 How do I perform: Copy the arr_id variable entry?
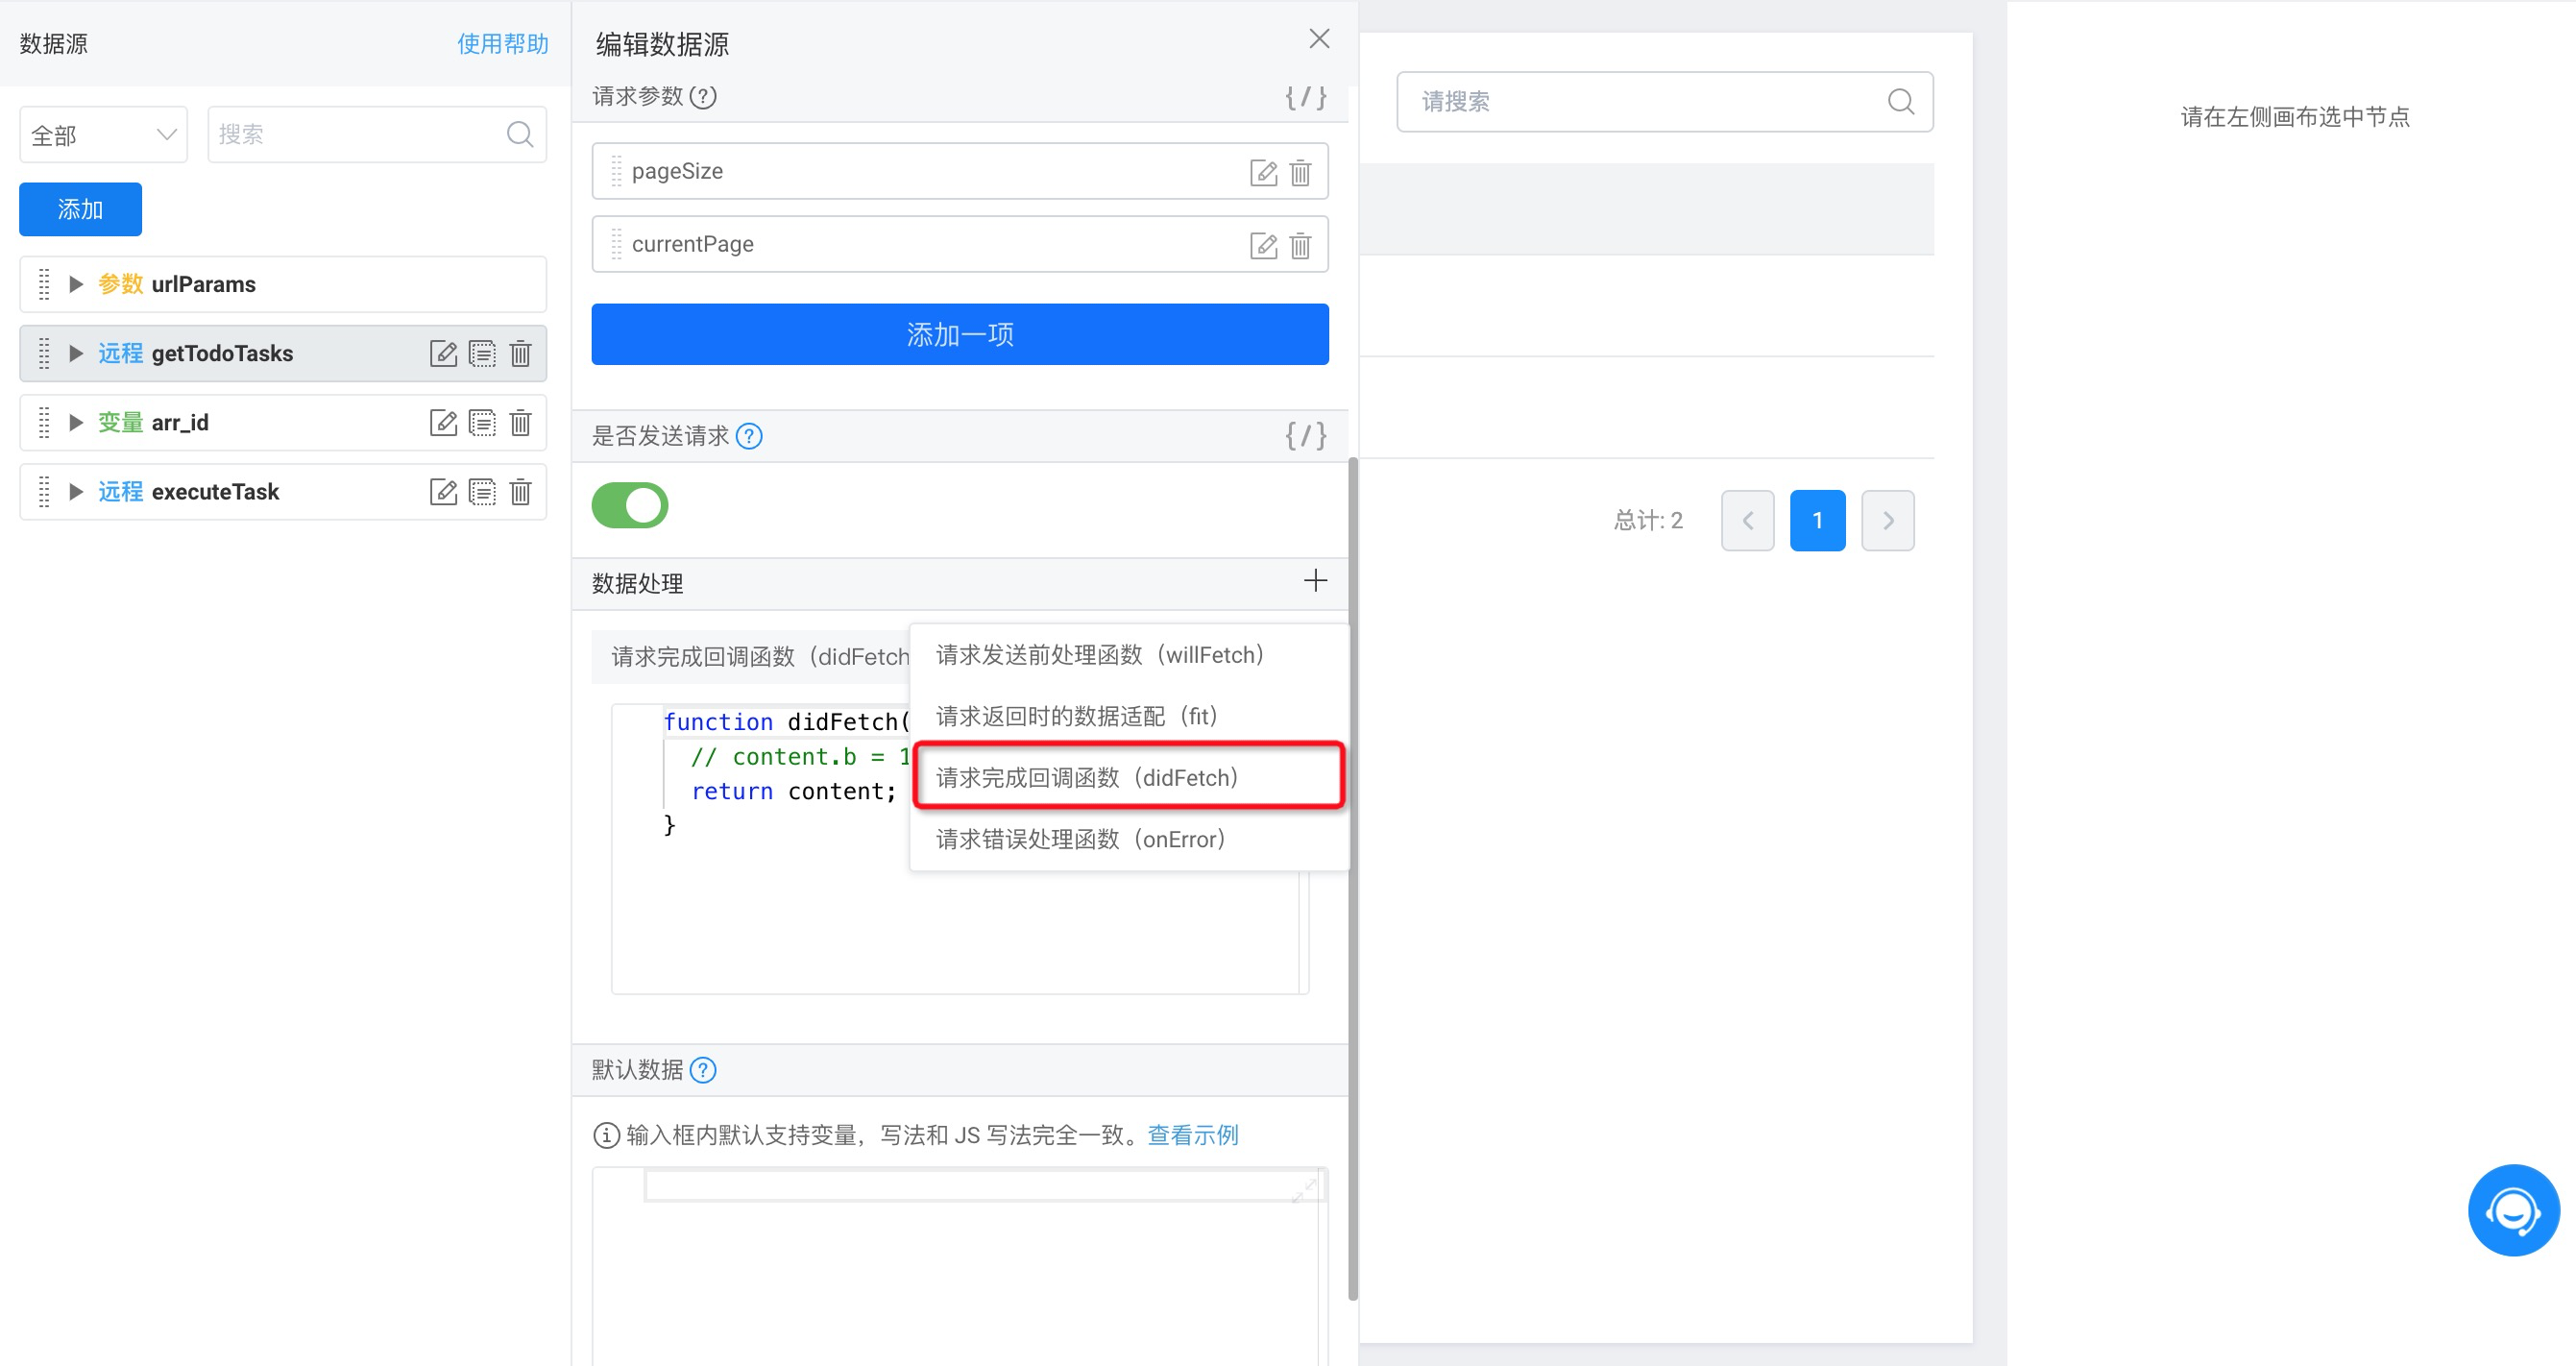coord(482,423)
